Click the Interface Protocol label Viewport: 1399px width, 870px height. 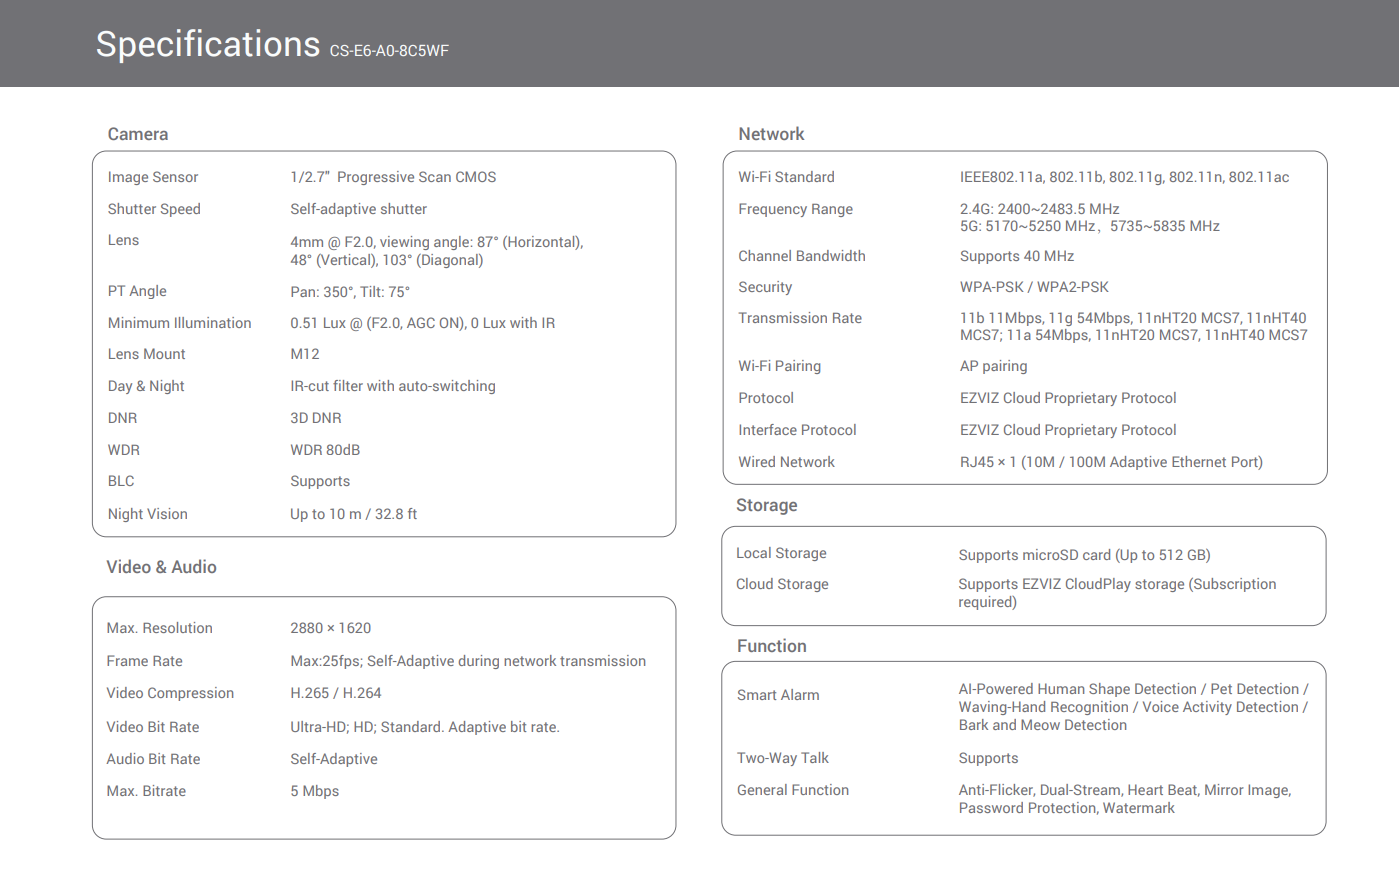tap(797, 430)
